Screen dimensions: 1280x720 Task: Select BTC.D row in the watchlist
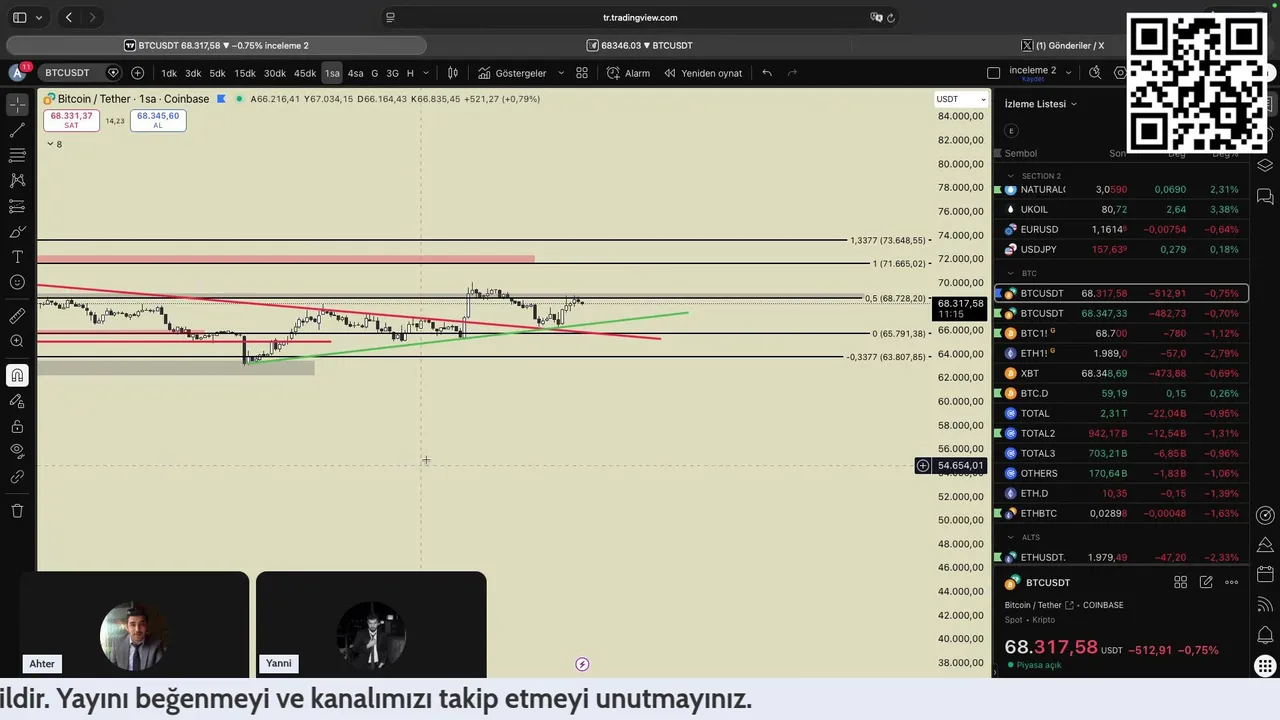tap(1120, 394)
